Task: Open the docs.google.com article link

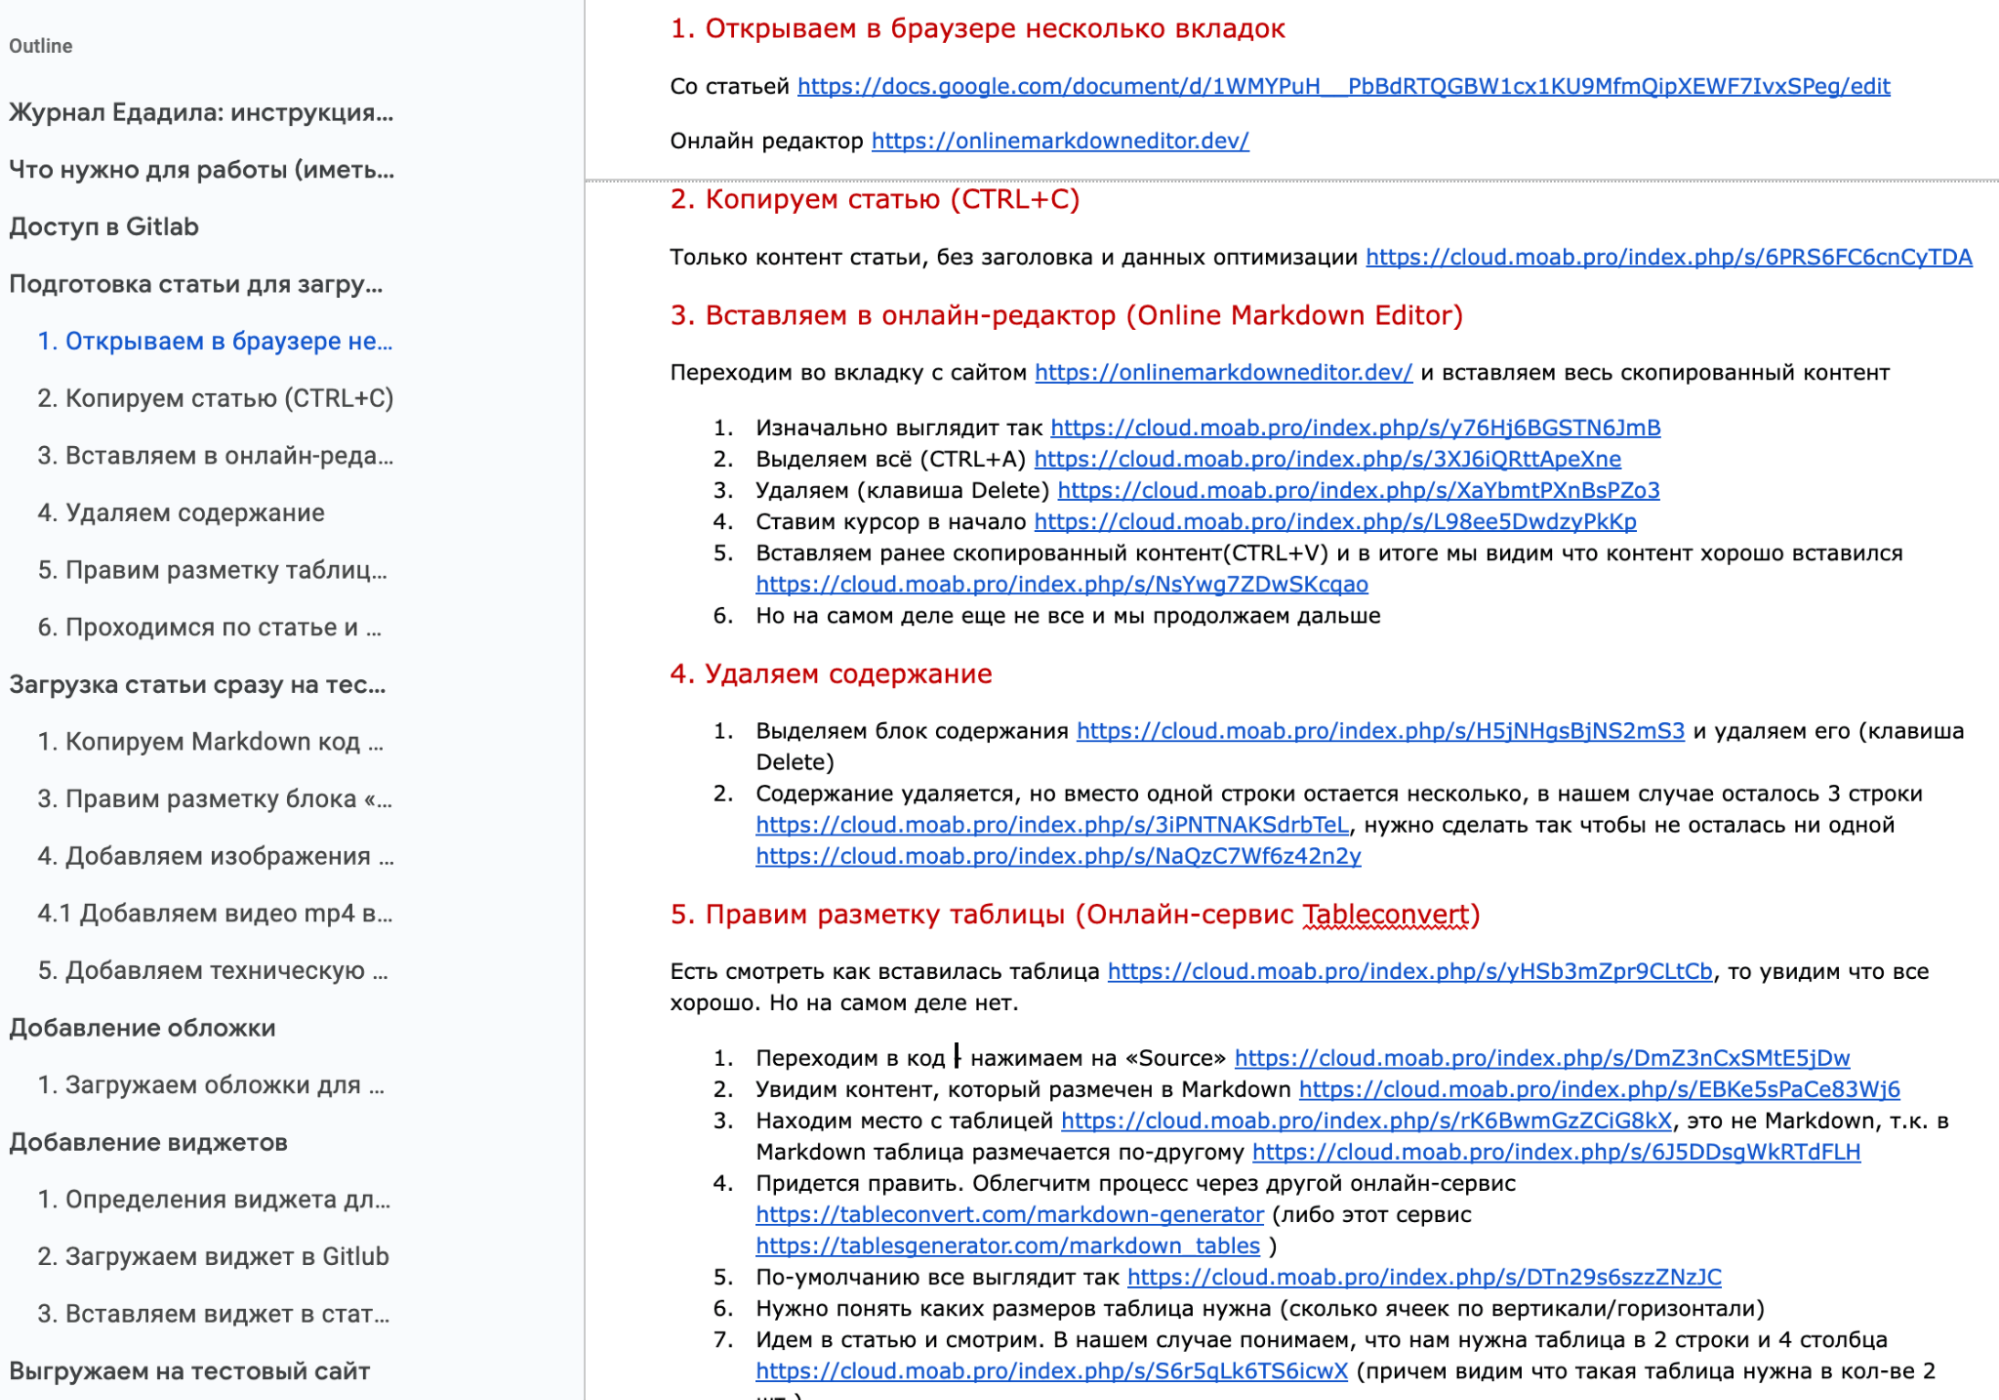Action: [x=1343, y=86]
